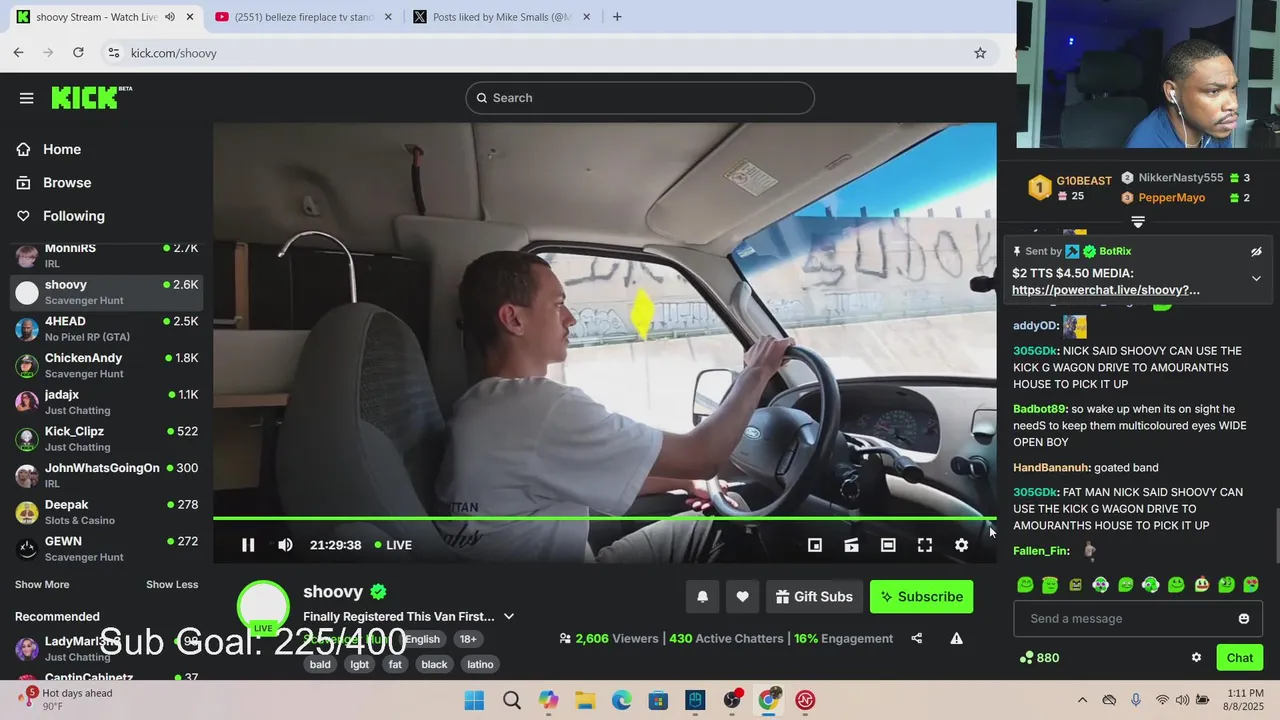Report the stream via warning icon
This screenshot has width=1280, height=720.
click(x=956, y=638)
